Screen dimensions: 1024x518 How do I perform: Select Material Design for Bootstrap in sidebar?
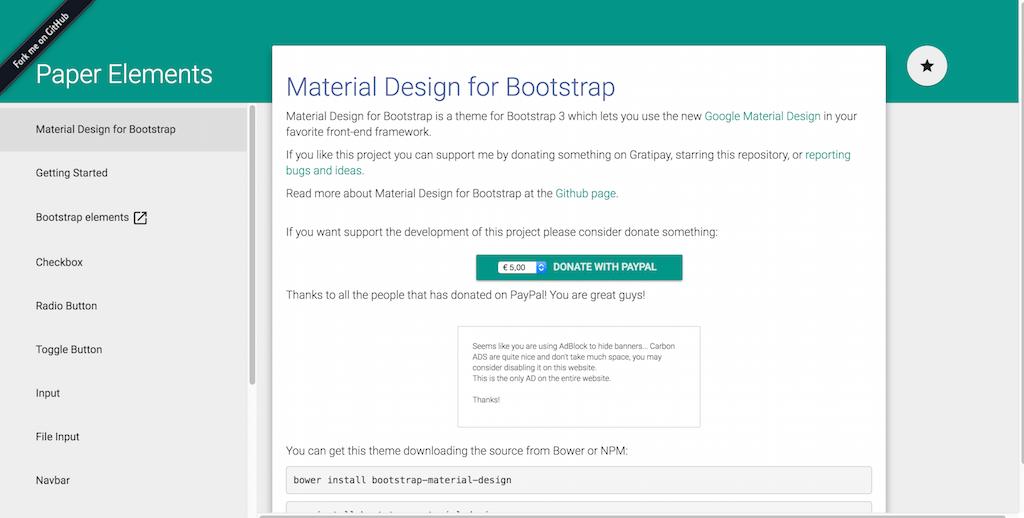point(105,129)
